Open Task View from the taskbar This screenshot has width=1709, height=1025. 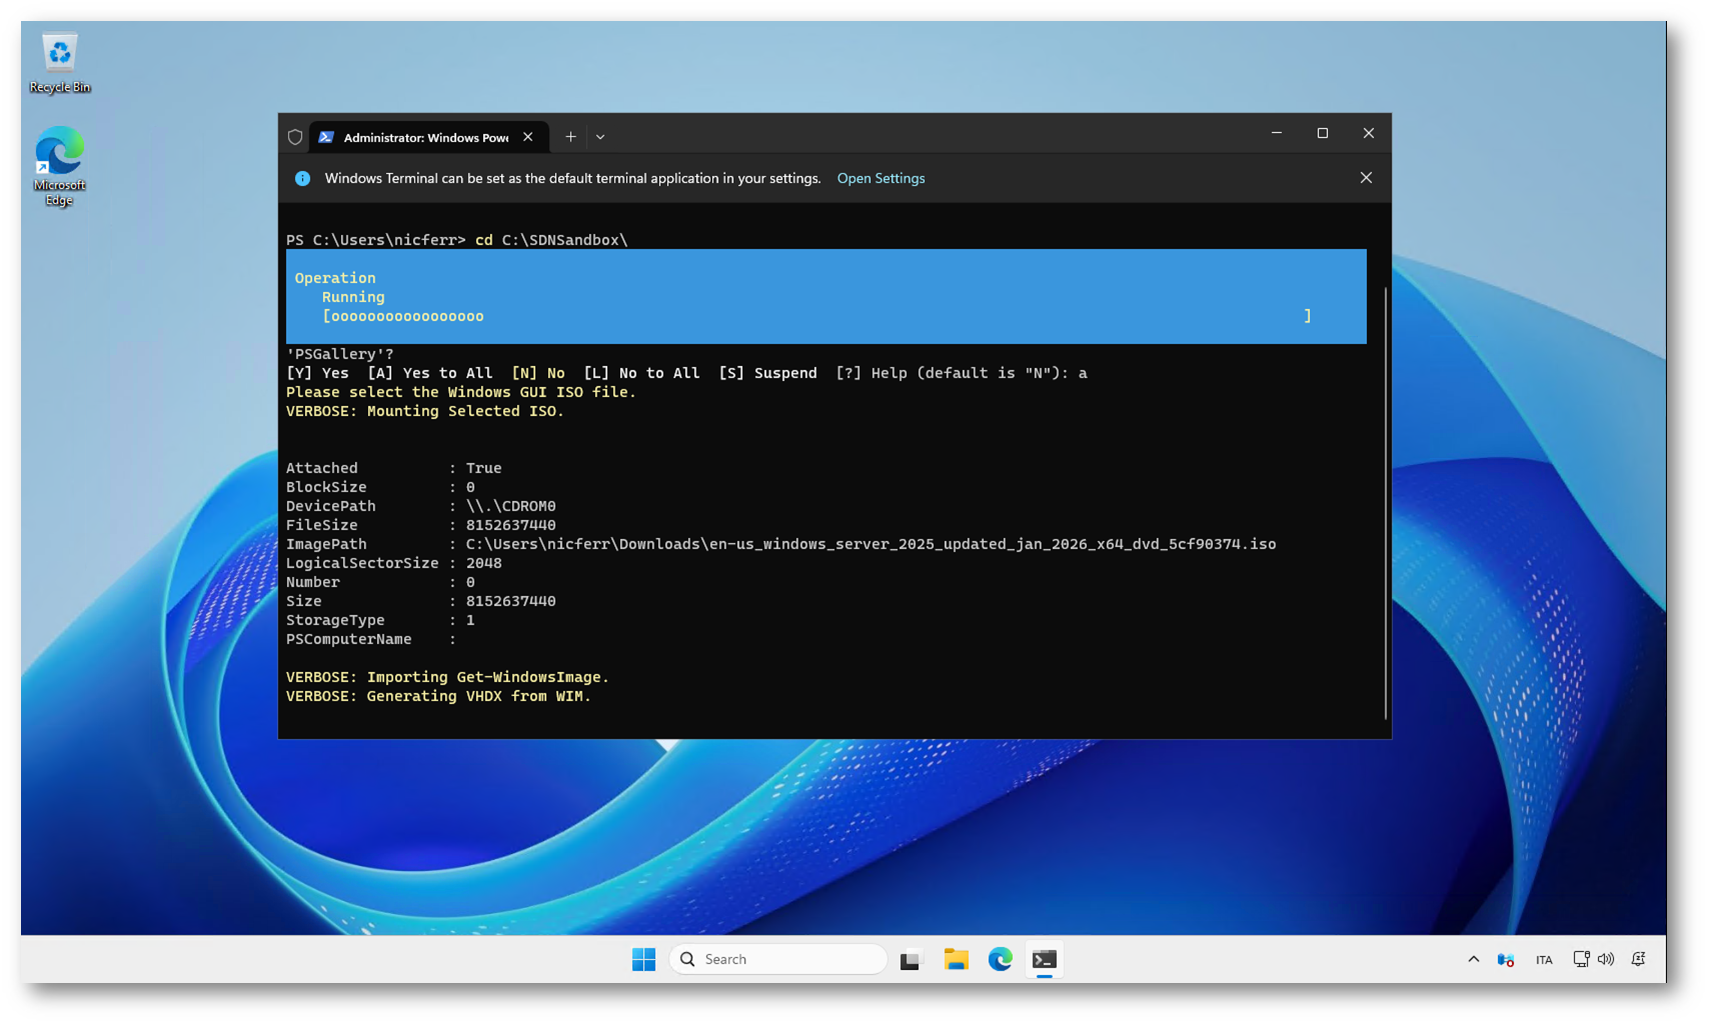point(910,960)
